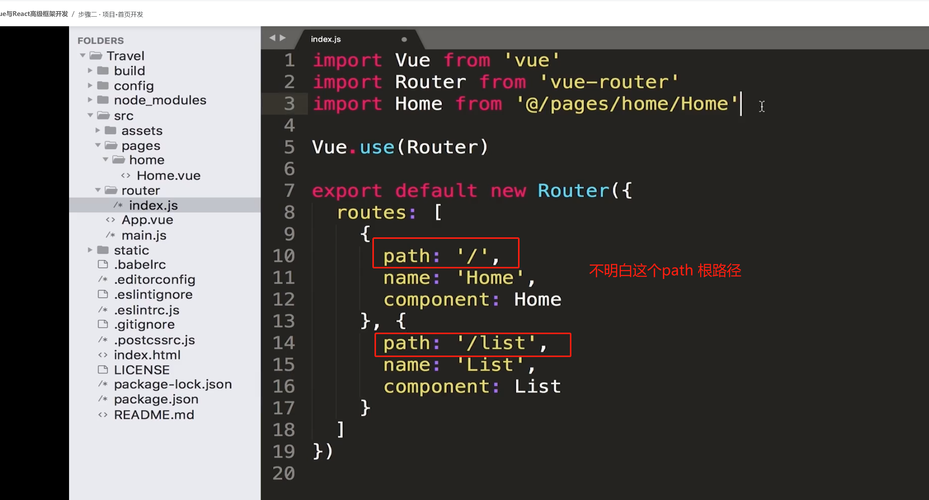Collapse the home folder arrow
This screenshot has width=929, height=500.
(x=105, y=160)
